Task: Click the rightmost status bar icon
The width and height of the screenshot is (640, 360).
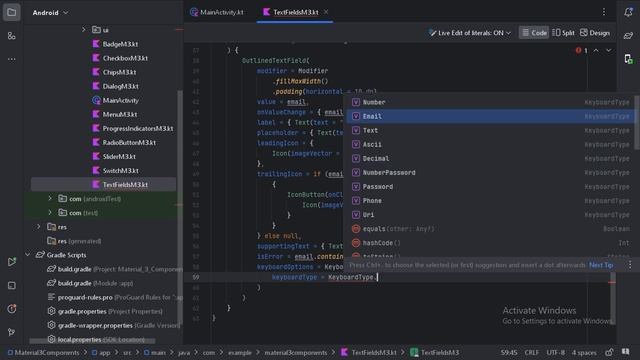Action: [625, 352]
